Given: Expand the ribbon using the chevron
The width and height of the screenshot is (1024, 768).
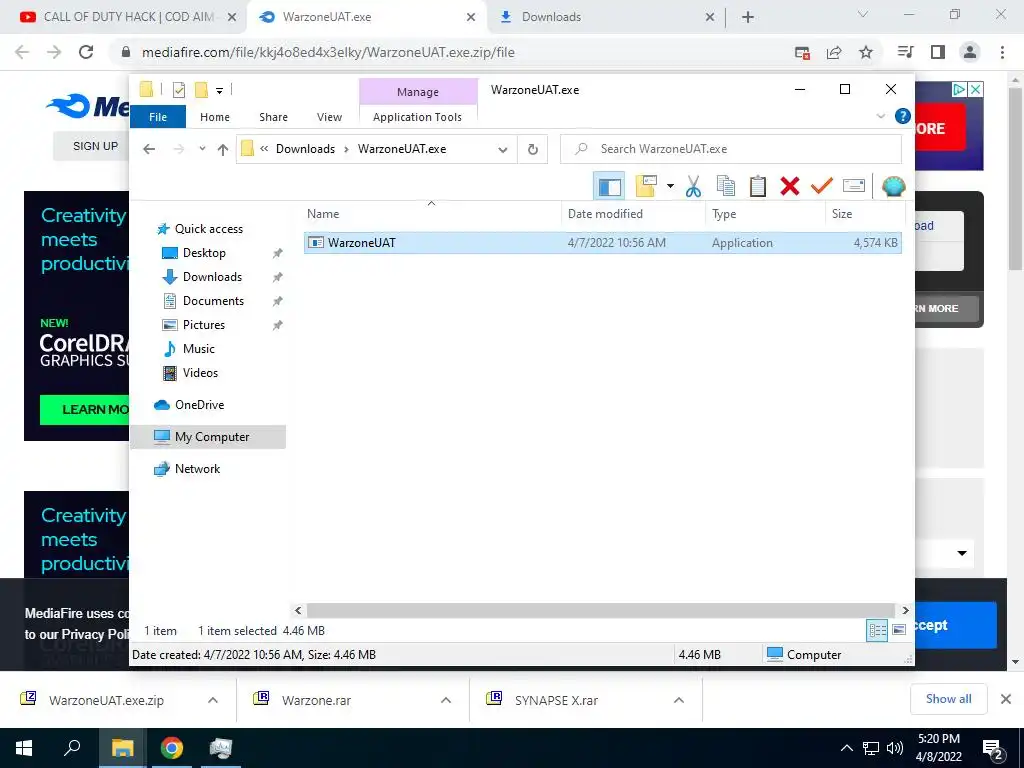Looking at the screenshot, I should (x=880, y=116).
